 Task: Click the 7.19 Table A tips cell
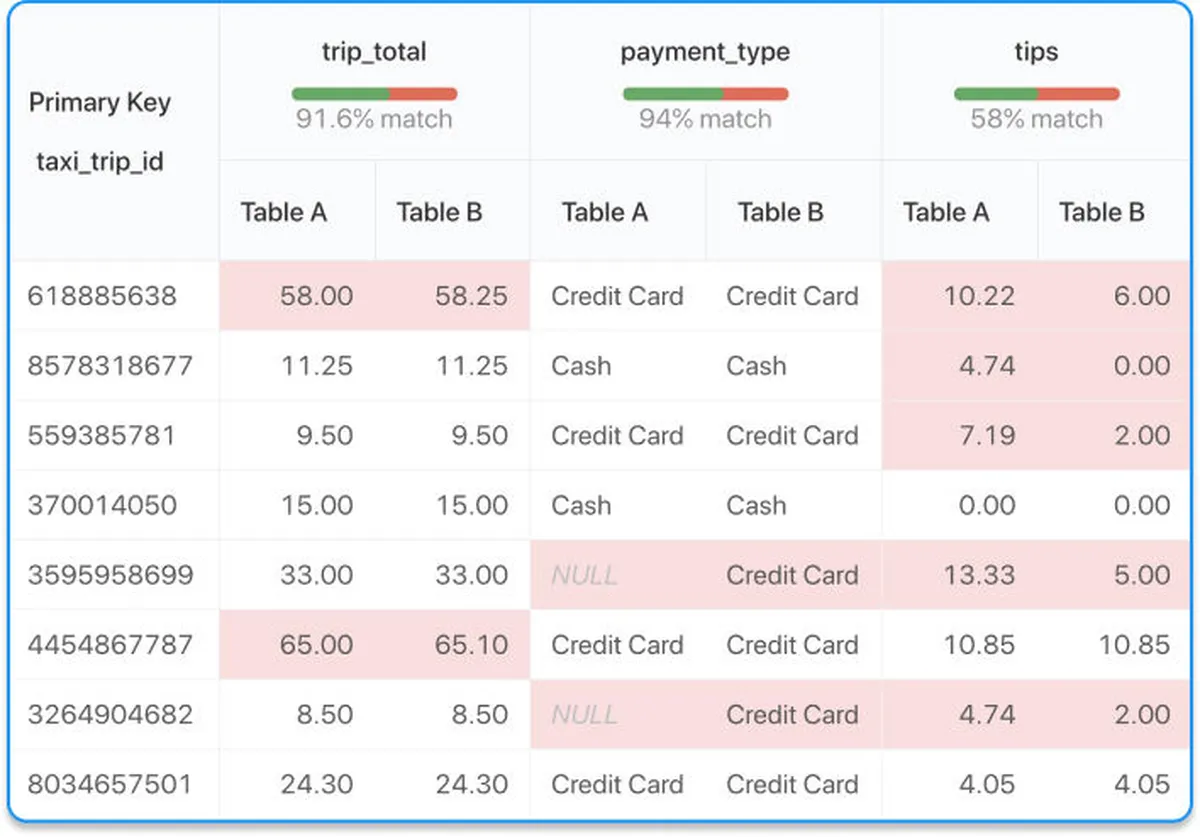(985, 436)
